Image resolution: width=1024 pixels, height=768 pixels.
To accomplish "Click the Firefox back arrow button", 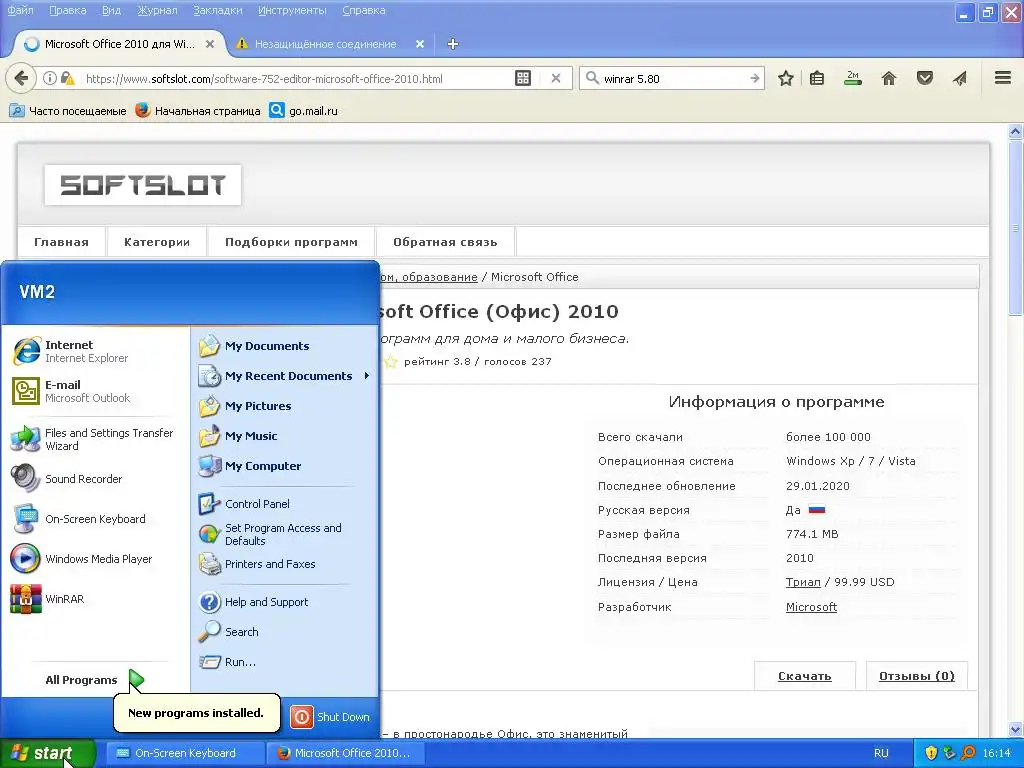I will pos(21,78).
